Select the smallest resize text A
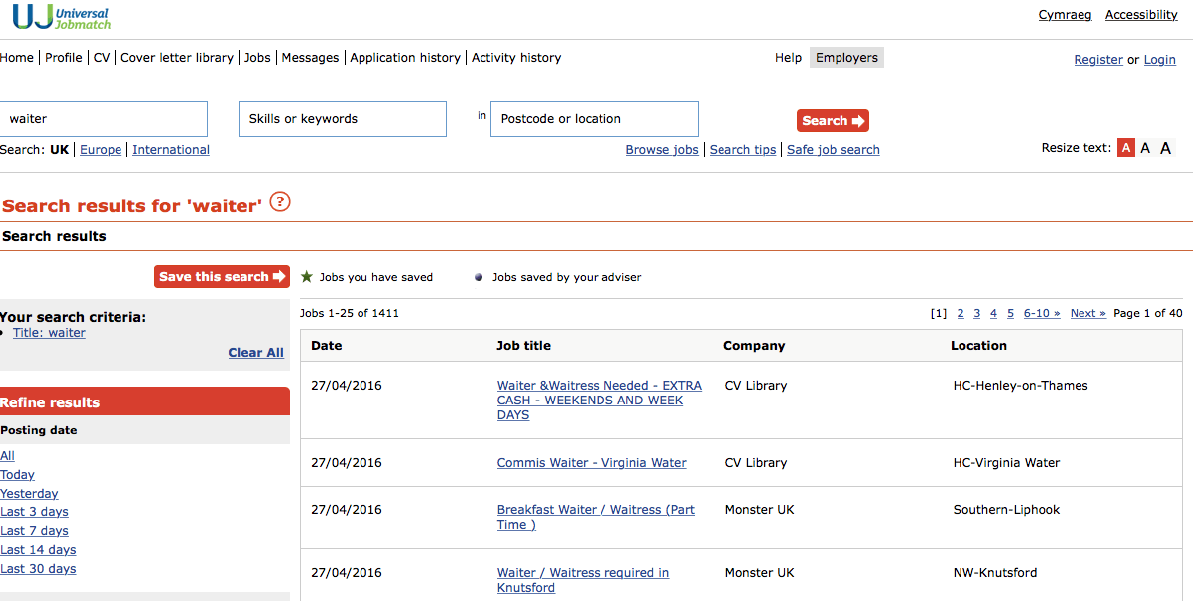 coord(1126,148)
